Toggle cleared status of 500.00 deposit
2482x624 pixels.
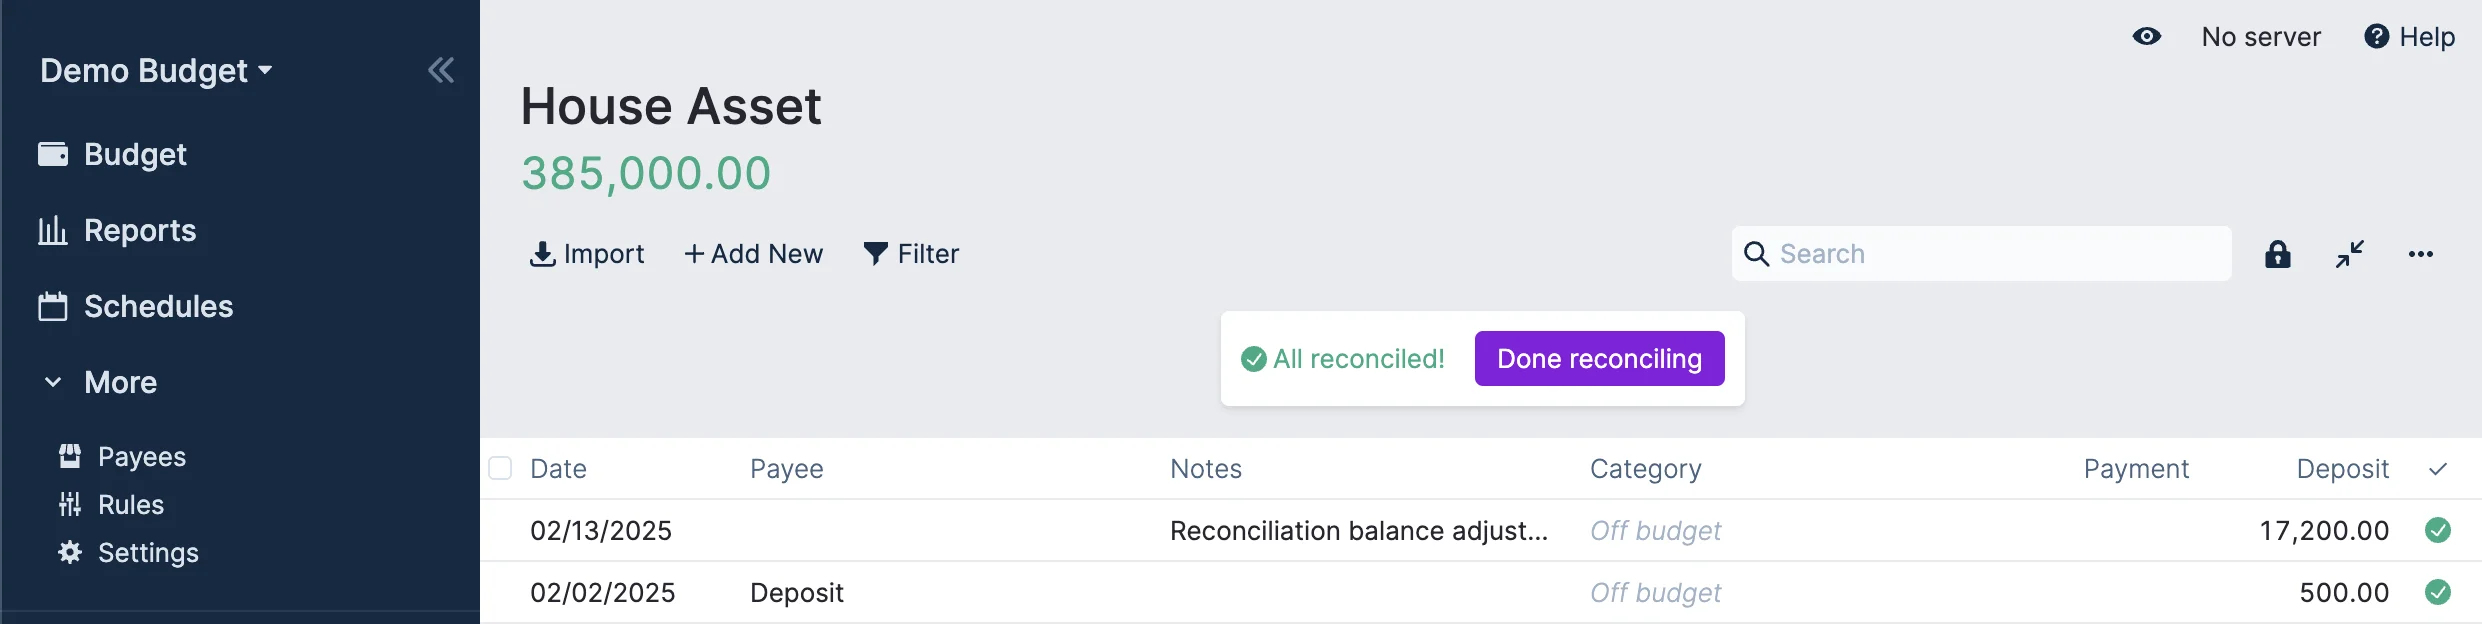(x=2438, y=592)
